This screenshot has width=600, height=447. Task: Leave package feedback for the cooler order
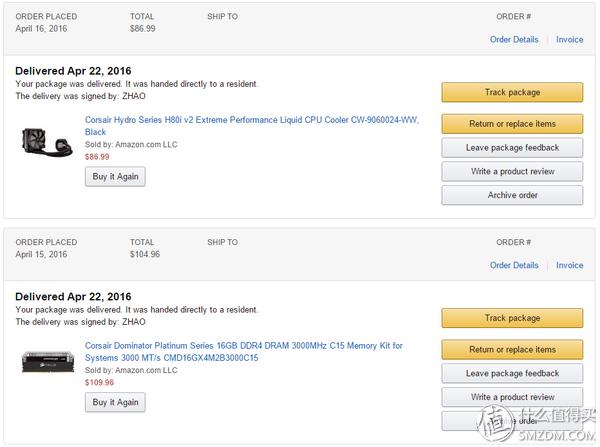click(512, 148)
